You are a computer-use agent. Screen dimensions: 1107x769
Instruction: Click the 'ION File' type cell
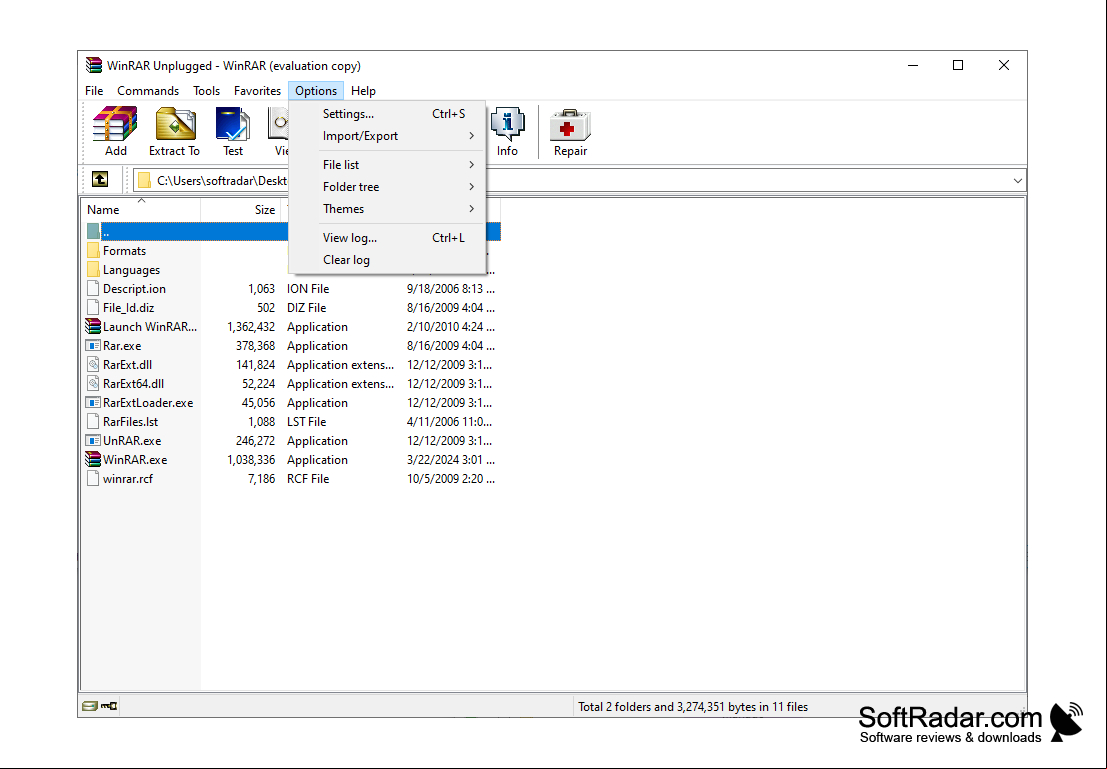[308, 289]
